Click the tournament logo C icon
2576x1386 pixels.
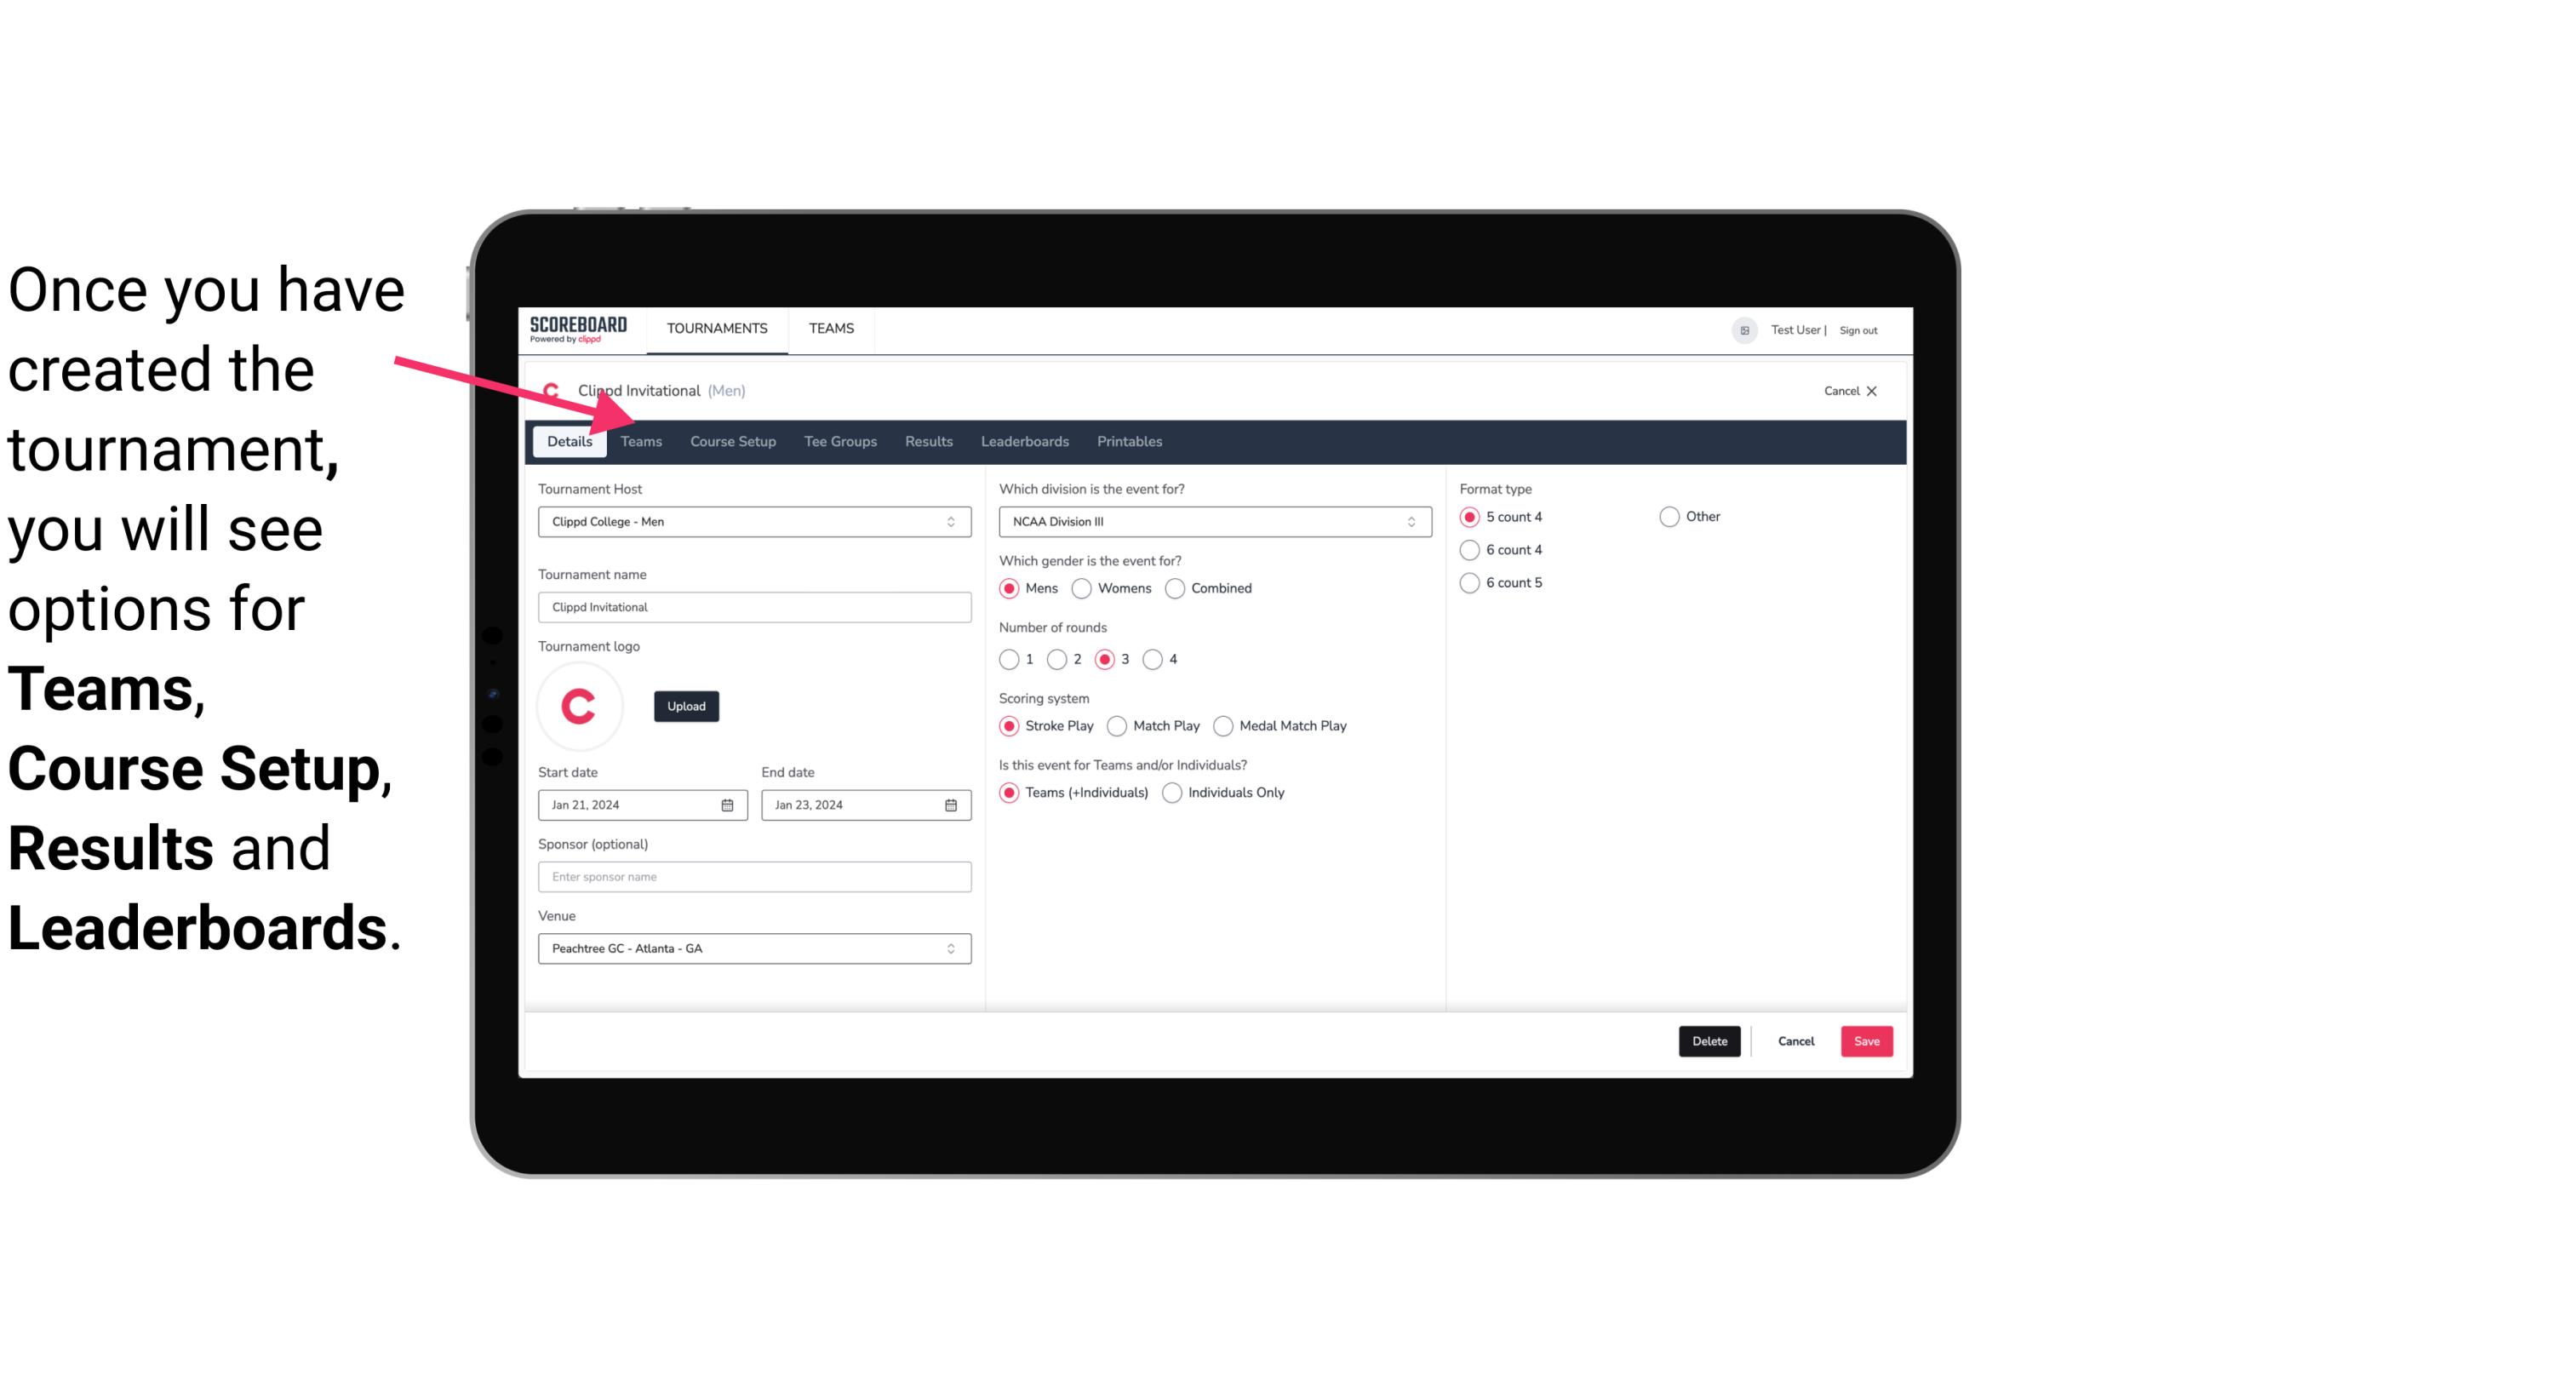tap(580, 705)
